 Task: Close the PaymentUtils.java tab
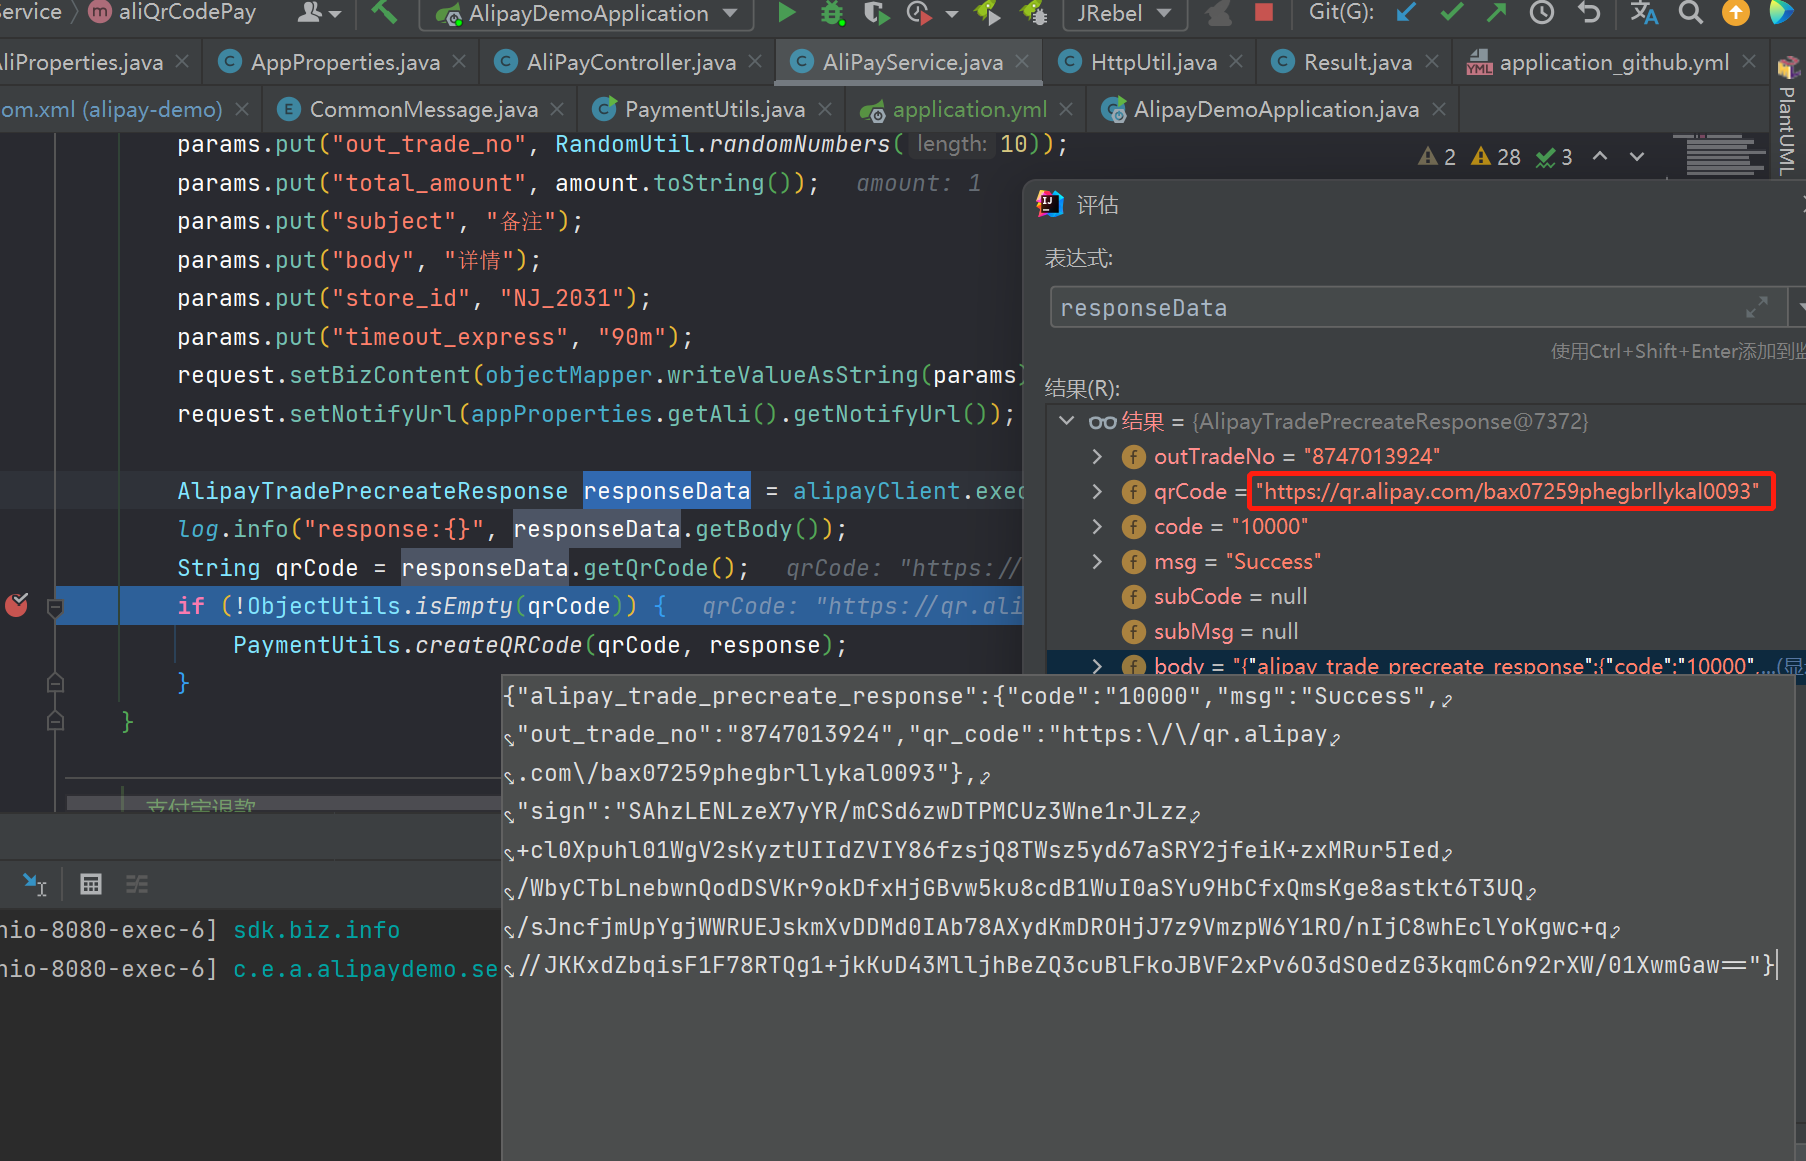pyautogui.click(x=825, y=109)
